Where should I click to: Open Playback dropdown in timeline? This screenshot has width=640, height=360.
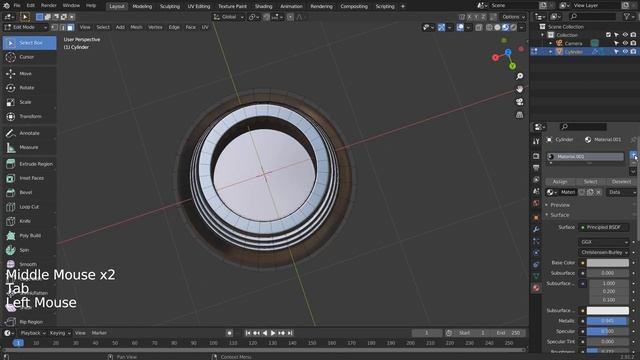pos(33,333)
